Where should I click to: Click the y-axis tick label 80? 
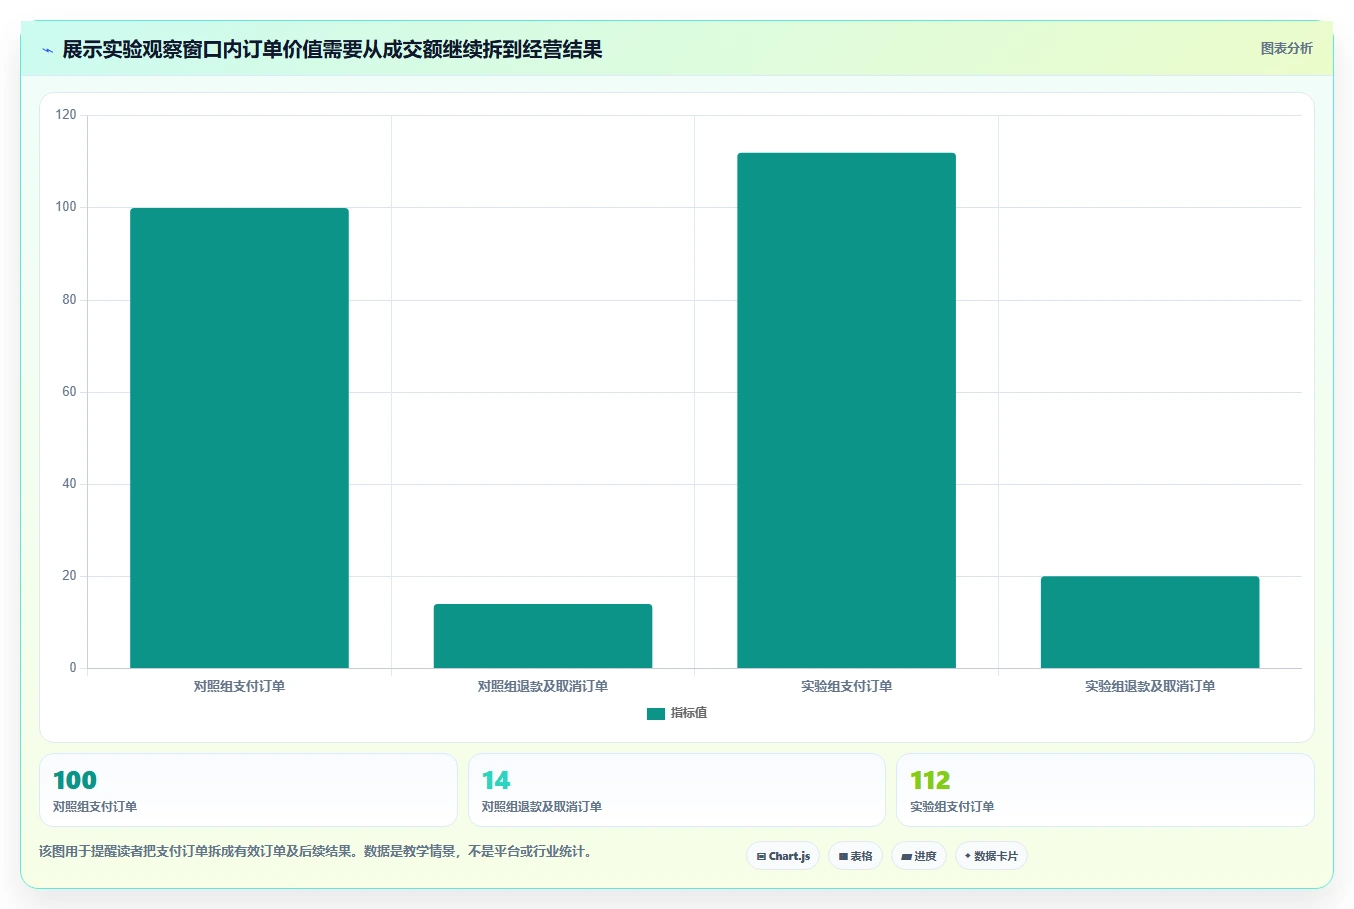tap(69, 299)
